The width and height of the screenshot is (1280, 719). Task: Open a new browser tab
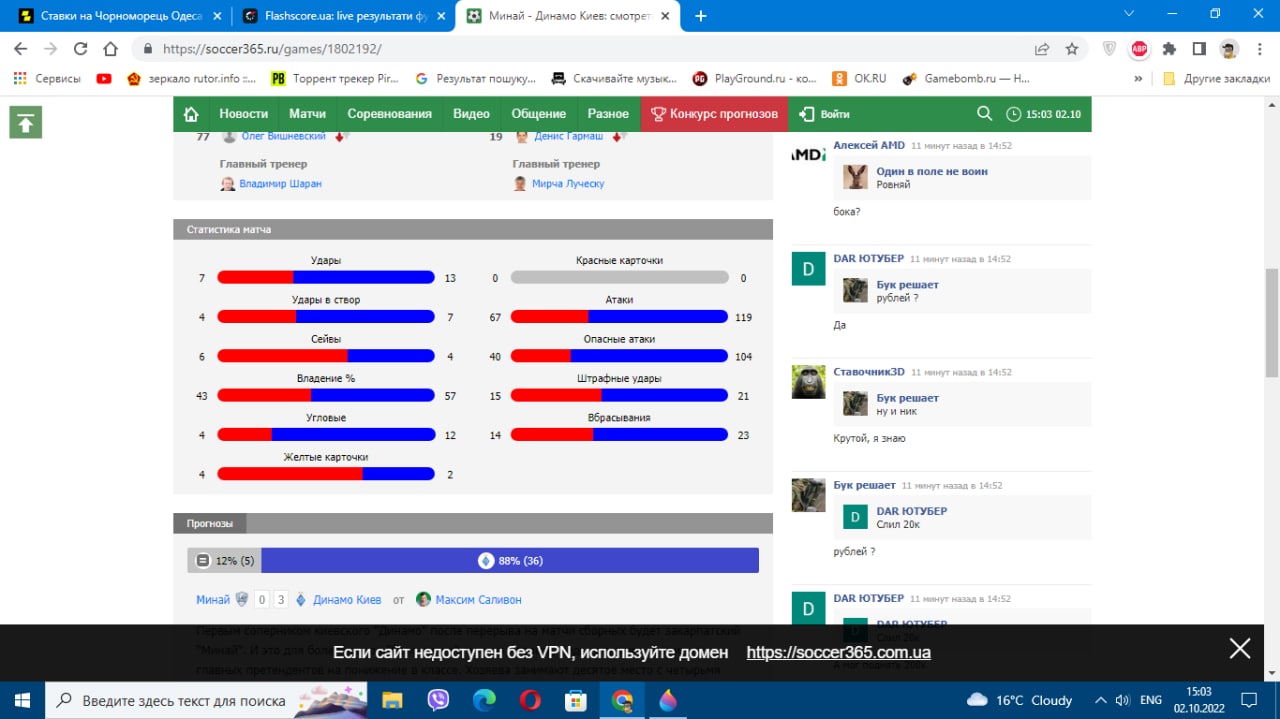701,15
